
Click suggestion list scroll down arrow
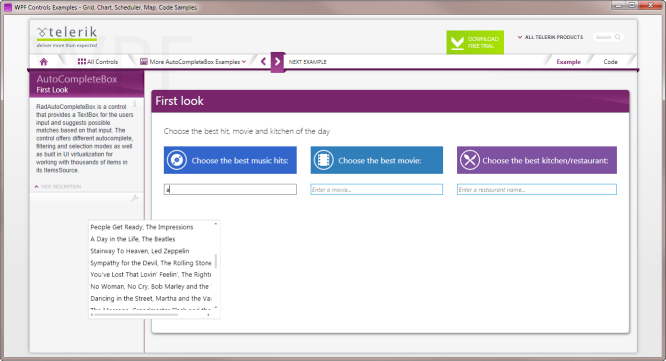(216, 307)
